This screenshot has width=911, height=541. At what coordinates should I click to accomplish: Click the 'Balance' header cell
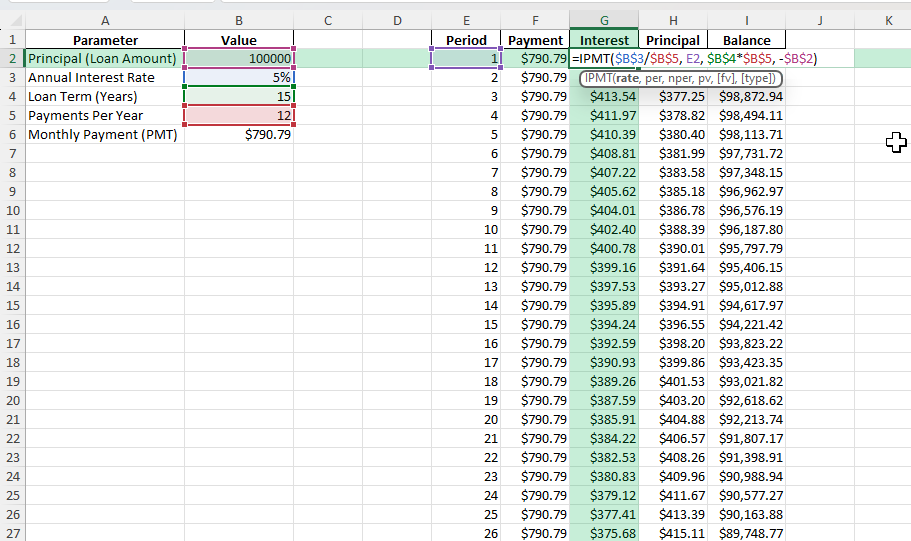point(747,40)
